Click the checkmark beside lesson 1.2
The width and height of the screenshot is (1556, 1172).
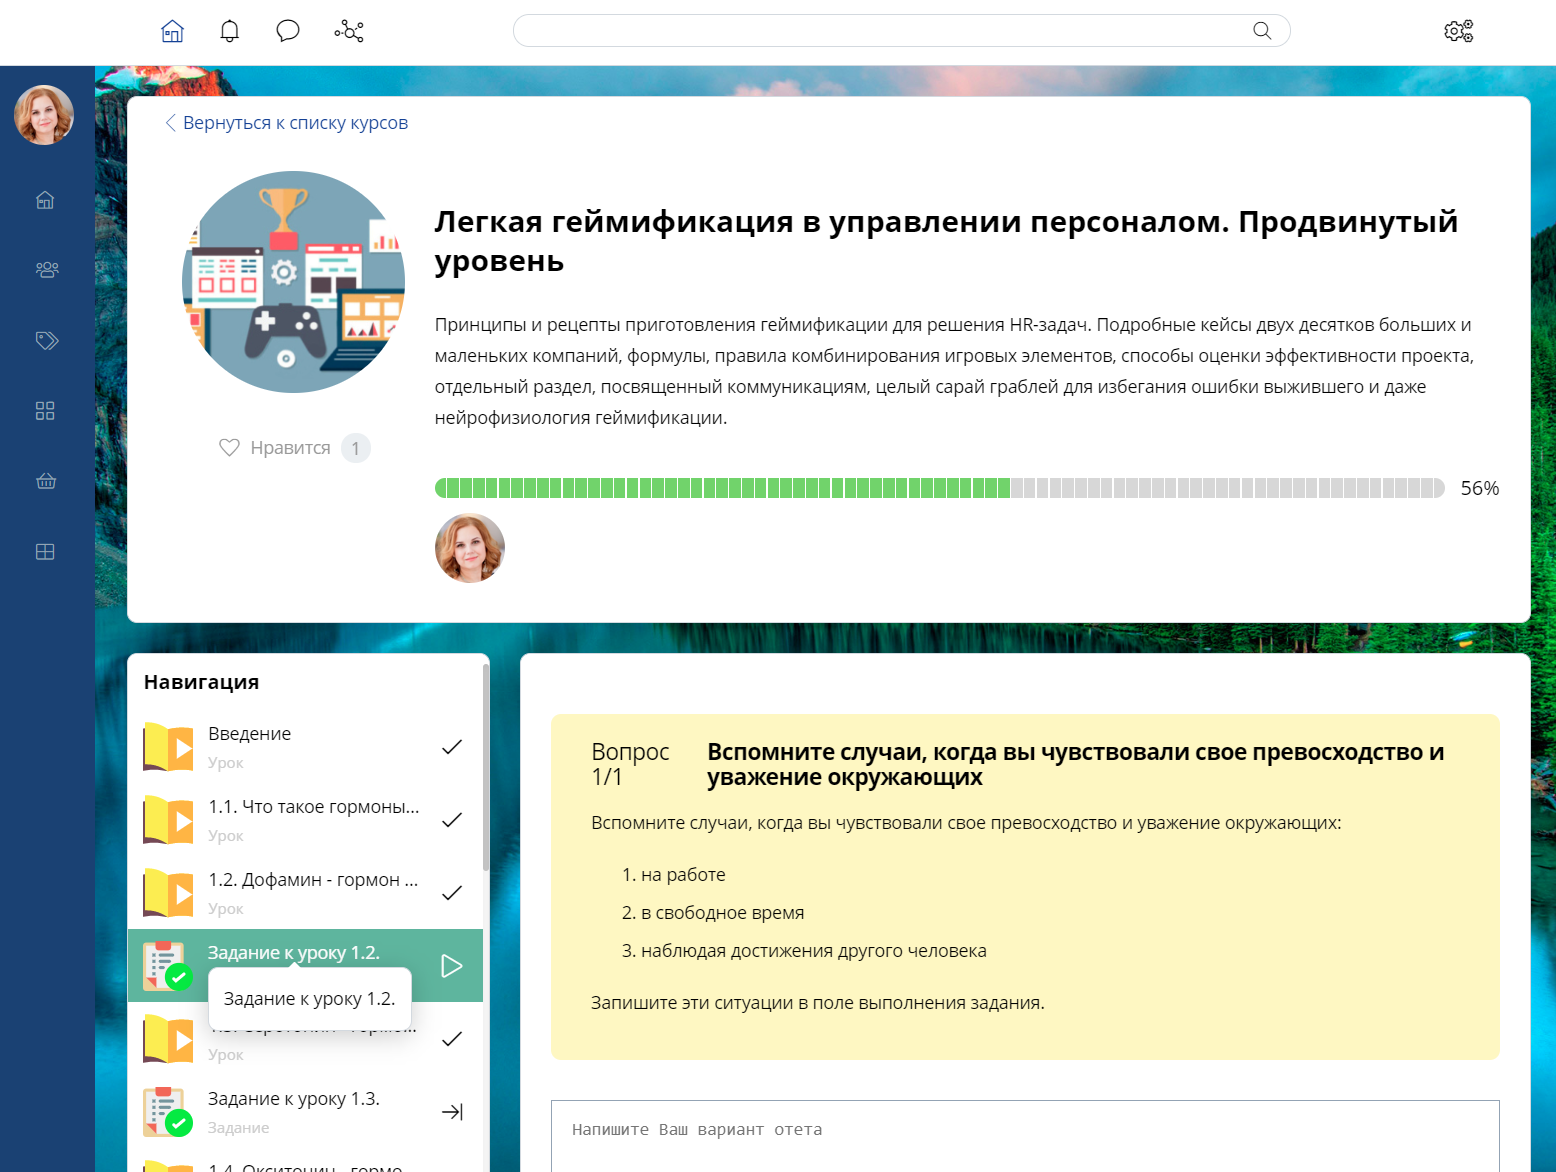coord(452,893)
